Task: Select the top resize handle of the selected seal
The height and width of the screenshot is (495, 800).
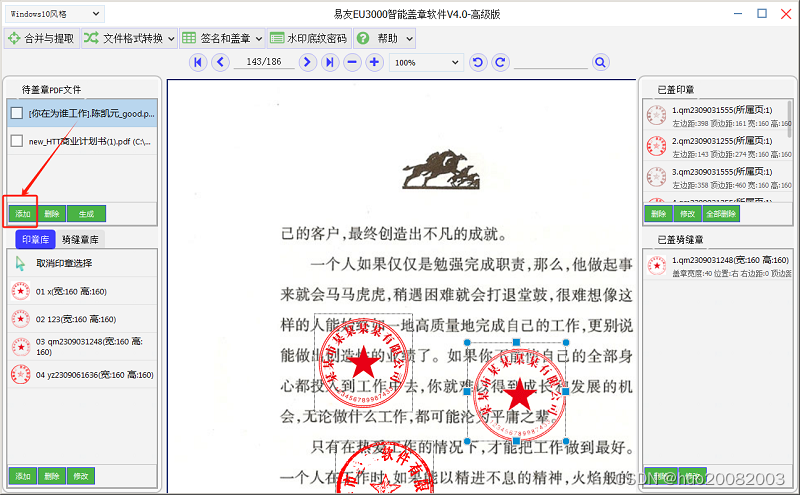Action: click(x=516, y=342)
